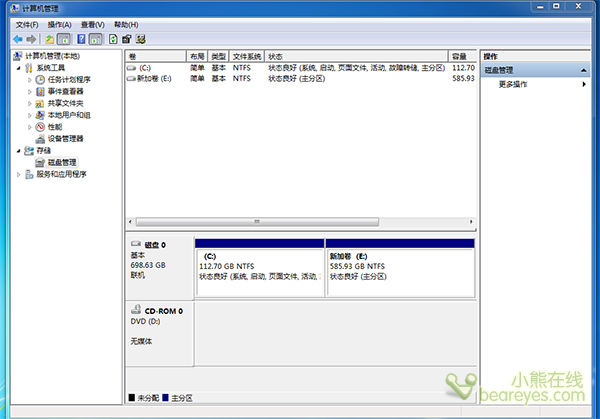Click the Up one level folder icon
The image size is (600, 419).
[x=49, y=38]
